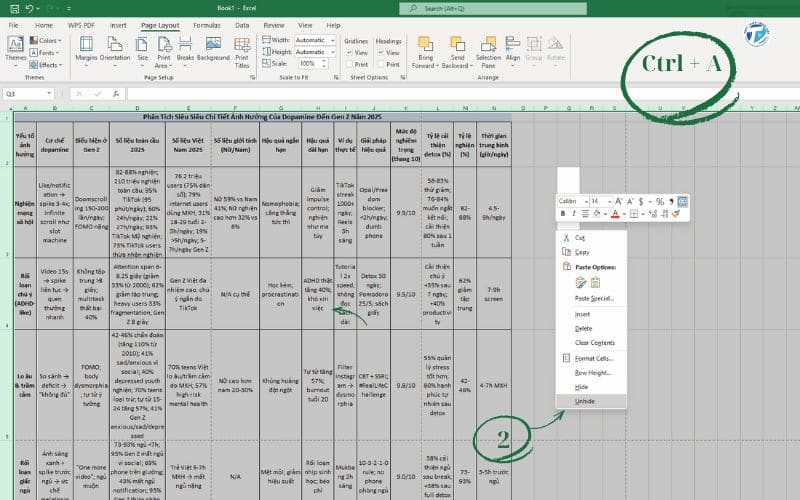Open Paste Special from context menu
800x500 pixels.
[591, 298]
